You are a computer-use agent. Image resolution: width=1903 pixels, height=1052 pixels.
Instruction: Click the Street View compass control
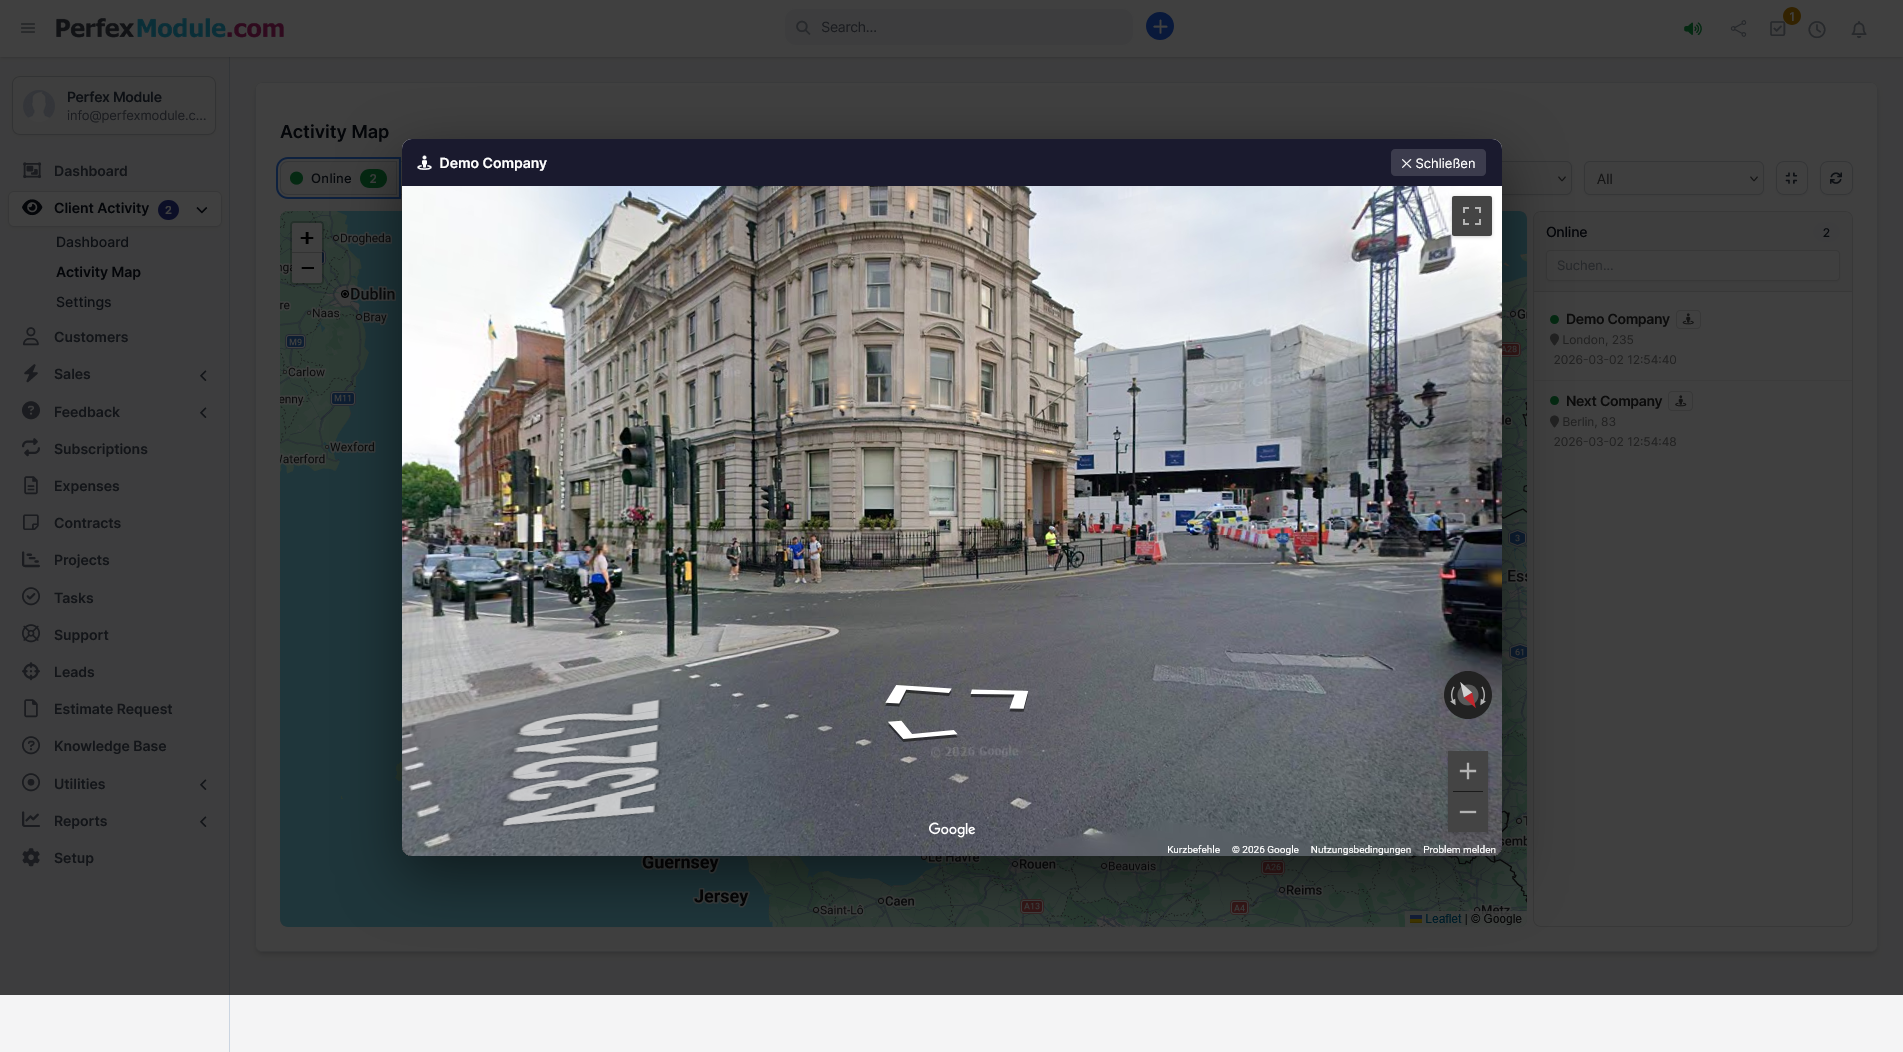[x=1467, y=695]
